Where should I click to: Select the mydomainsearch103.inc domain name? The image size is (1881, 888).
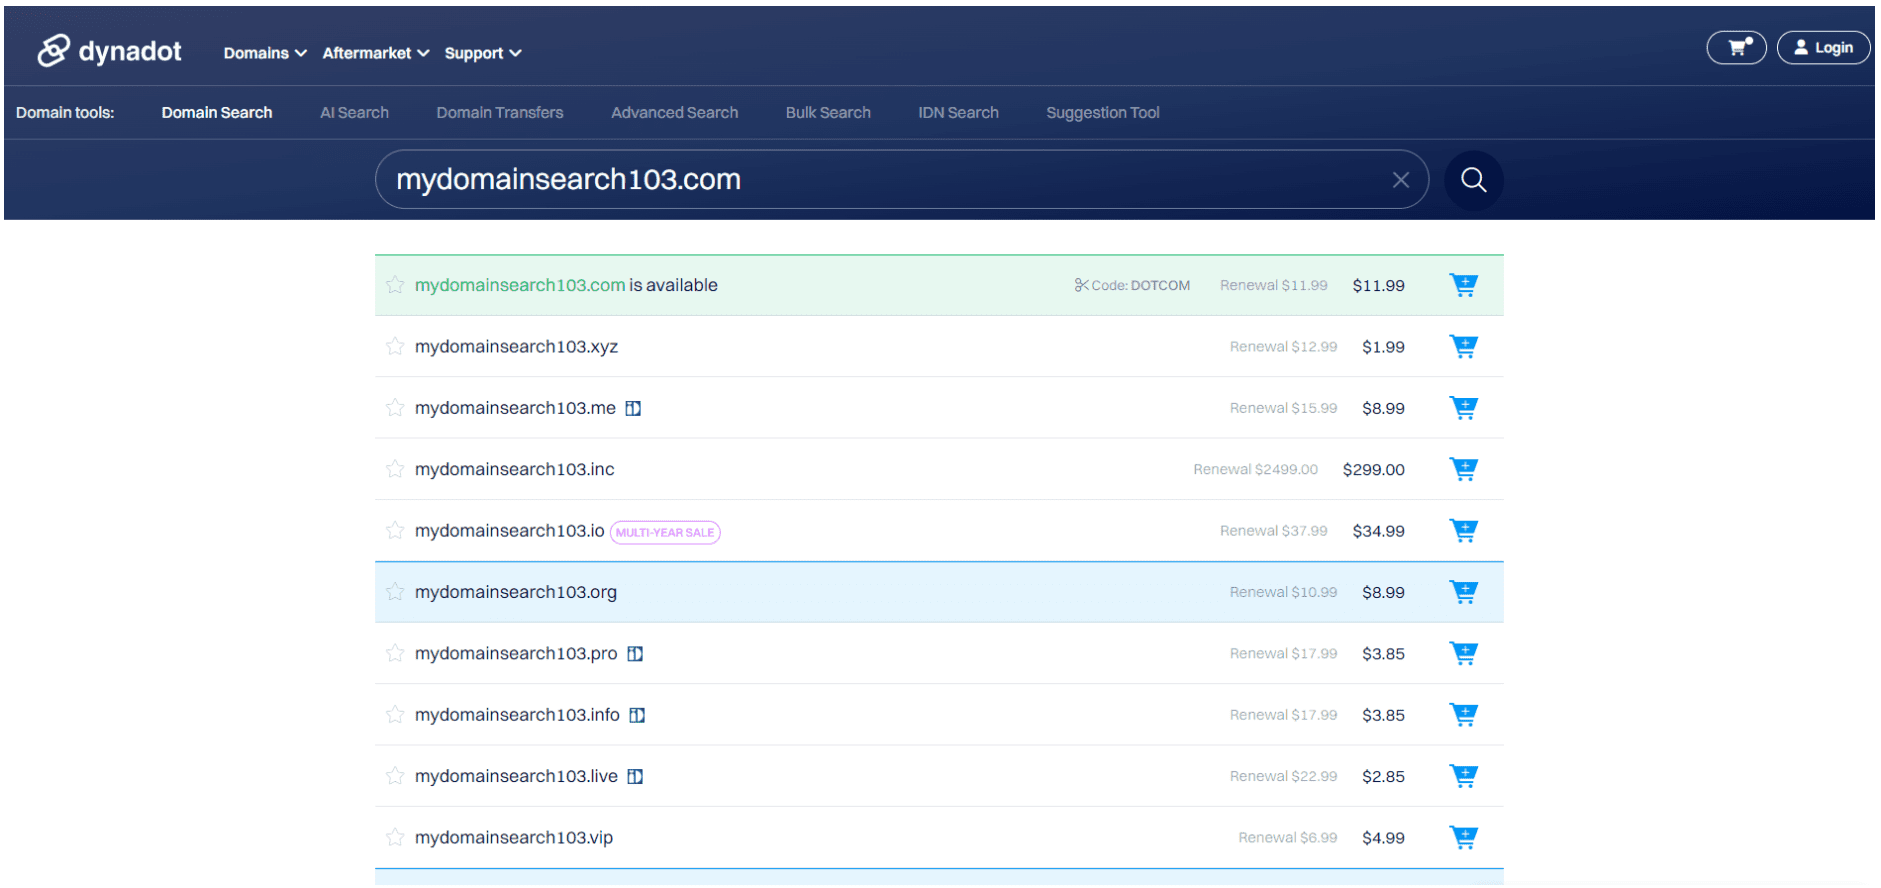515,469
